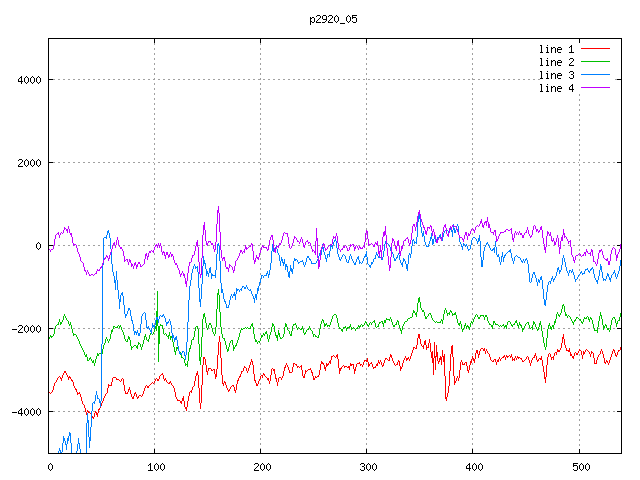Click the 300 x-axis tick label

[367, 466]
